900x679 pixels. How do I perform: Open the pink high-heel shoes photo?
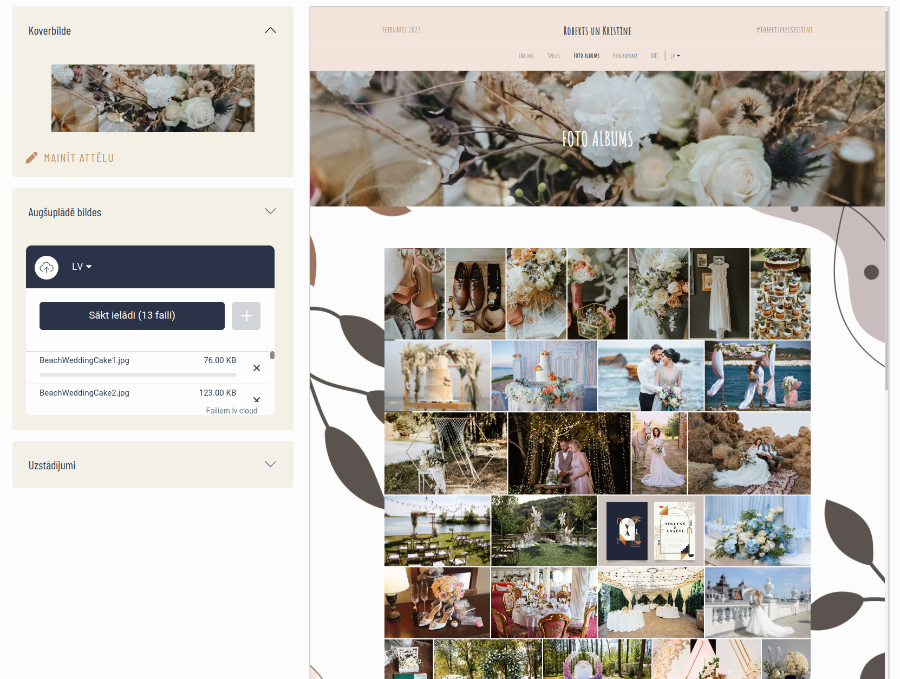pyautogui.click(x=414, y=294)
